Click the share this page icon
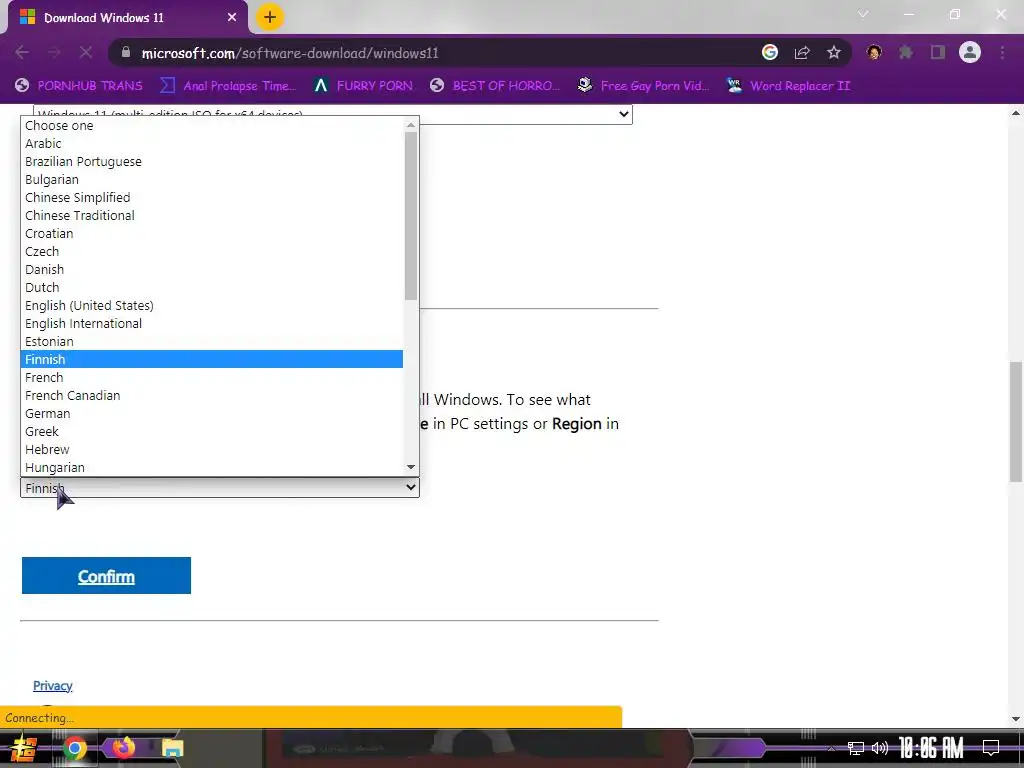 pyautogui.click(x=802, y=53)
